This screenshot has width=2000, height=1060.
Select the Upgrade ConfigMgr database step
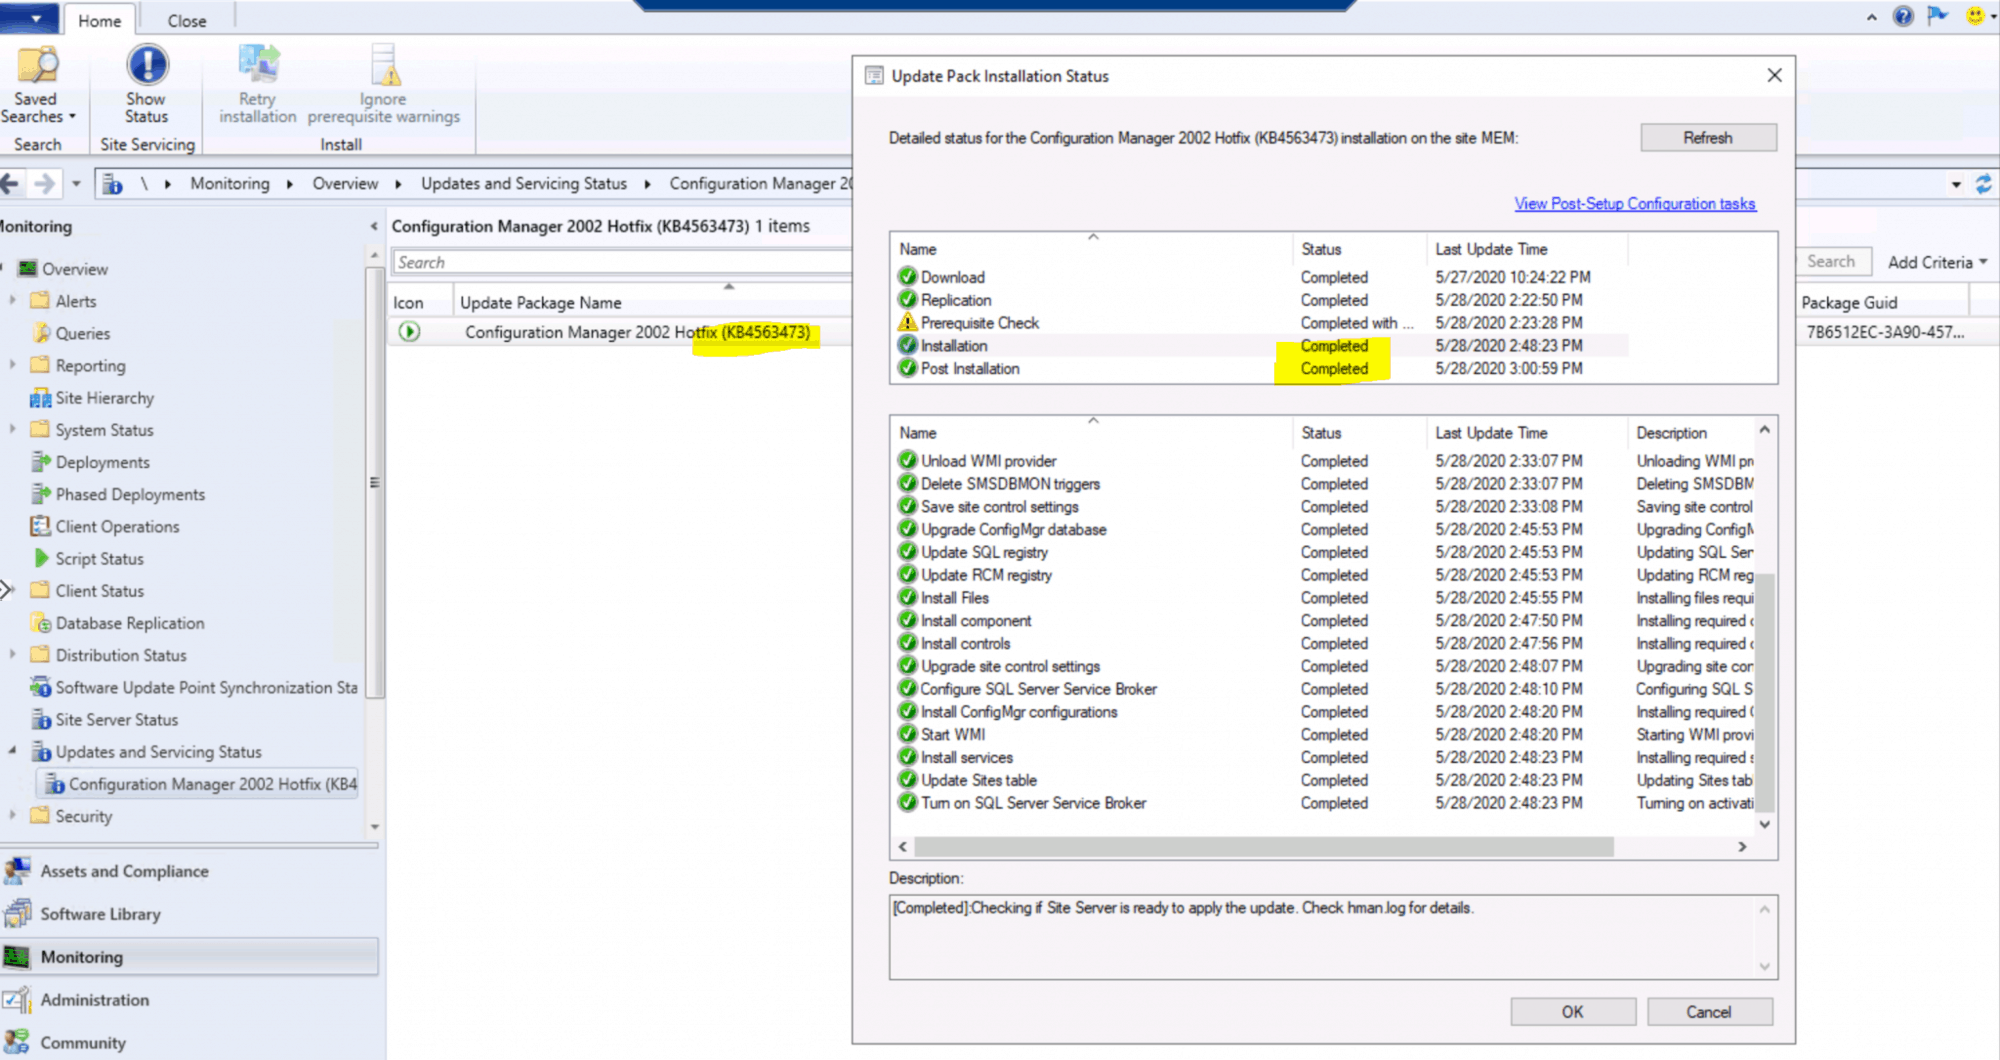(1320, 530)
